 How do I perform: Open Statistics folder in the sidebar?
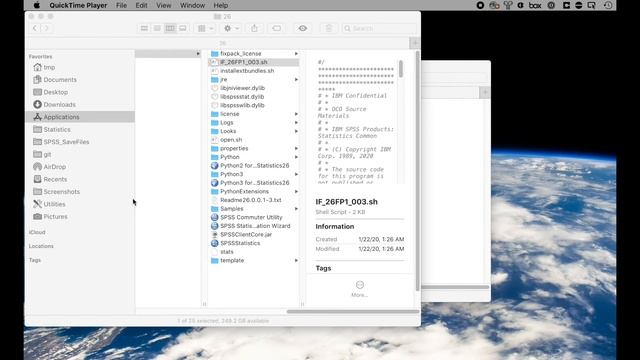click(57, 129)
